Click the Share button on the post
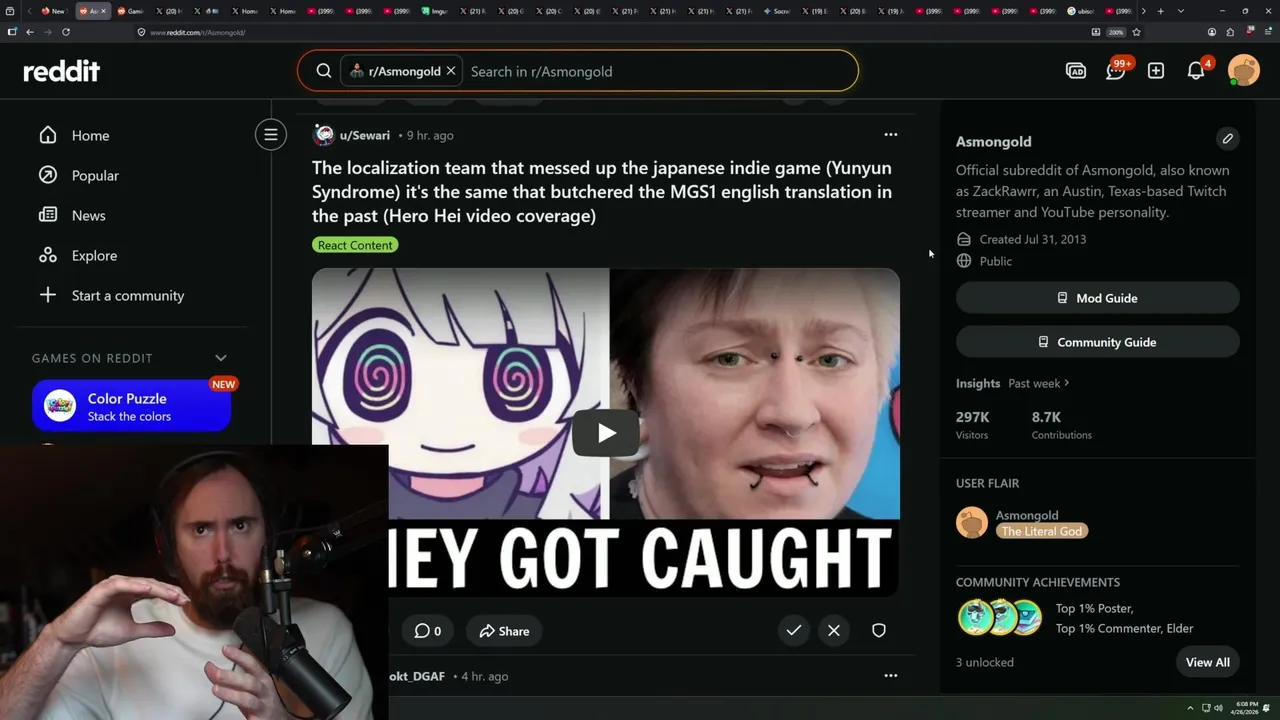The width and height of the screenshot is (1280, 720). coord(504,631)
